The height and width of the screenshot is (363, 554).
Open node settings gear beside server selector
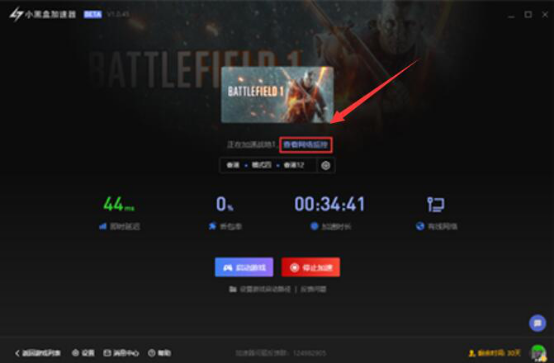pos(326,165)
